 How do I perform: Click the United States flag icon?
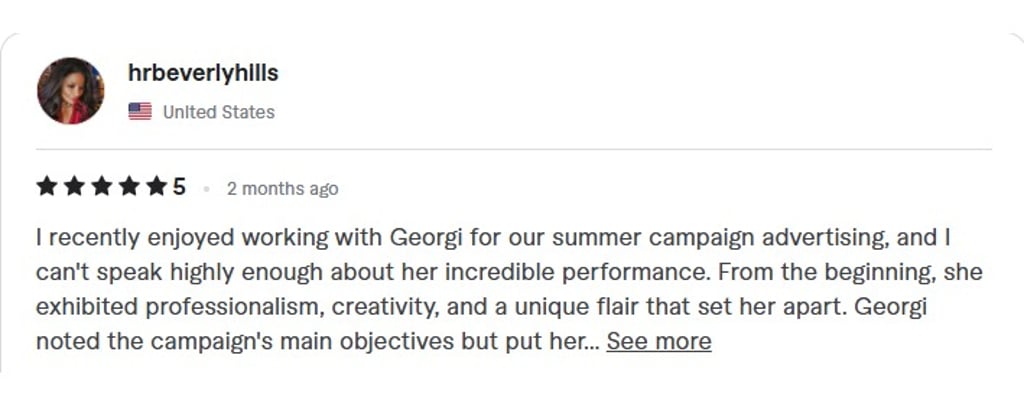[140, 112]
